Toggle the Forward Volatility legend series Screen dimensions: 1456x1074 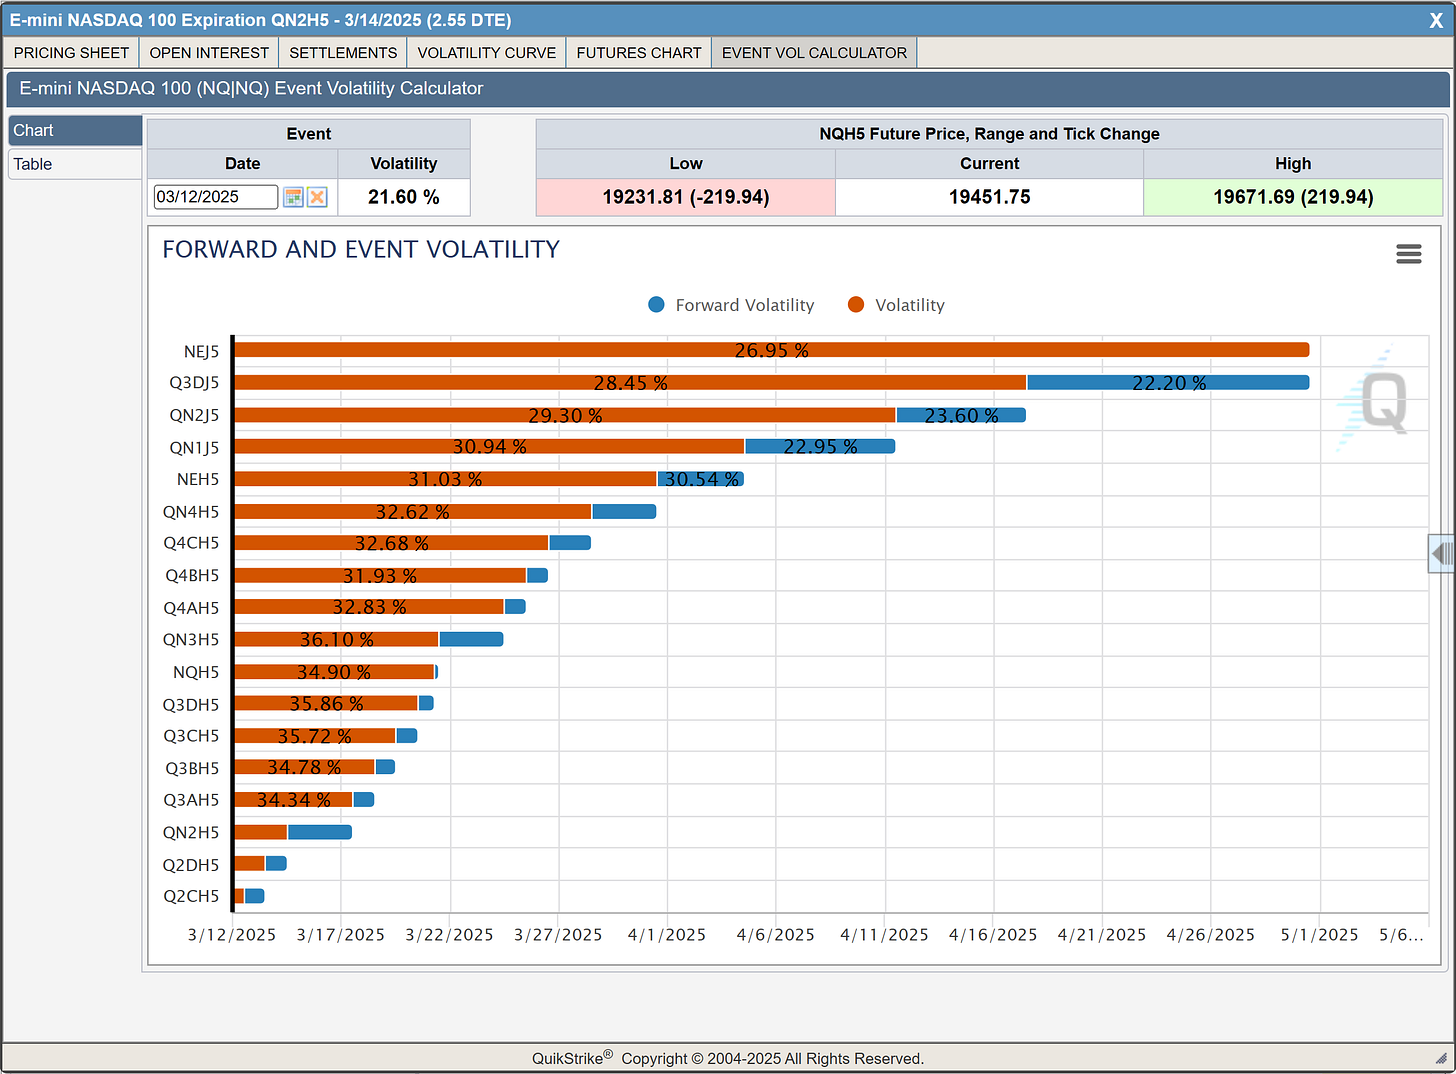coord(731,305)
